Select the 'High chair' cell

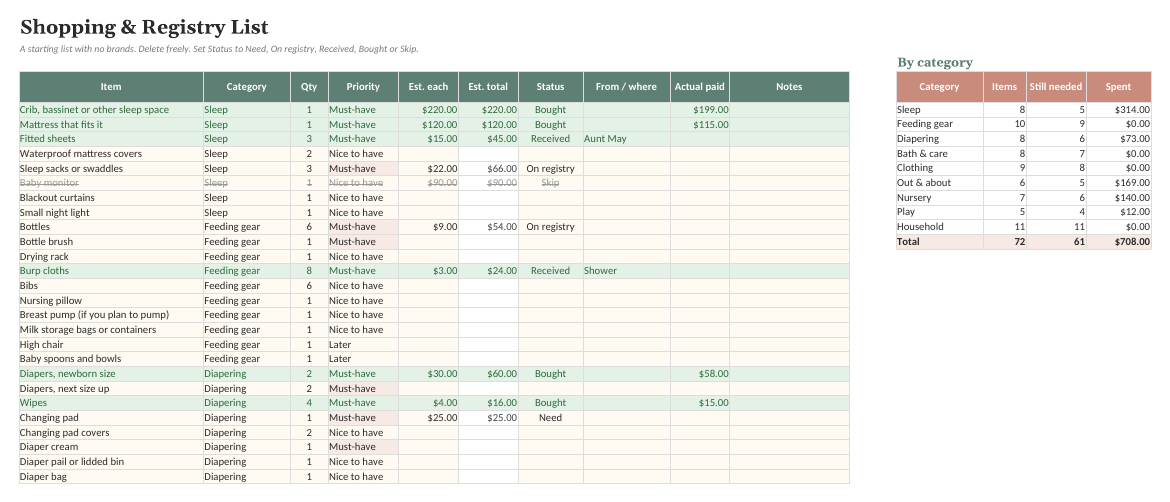coord(111,345)
